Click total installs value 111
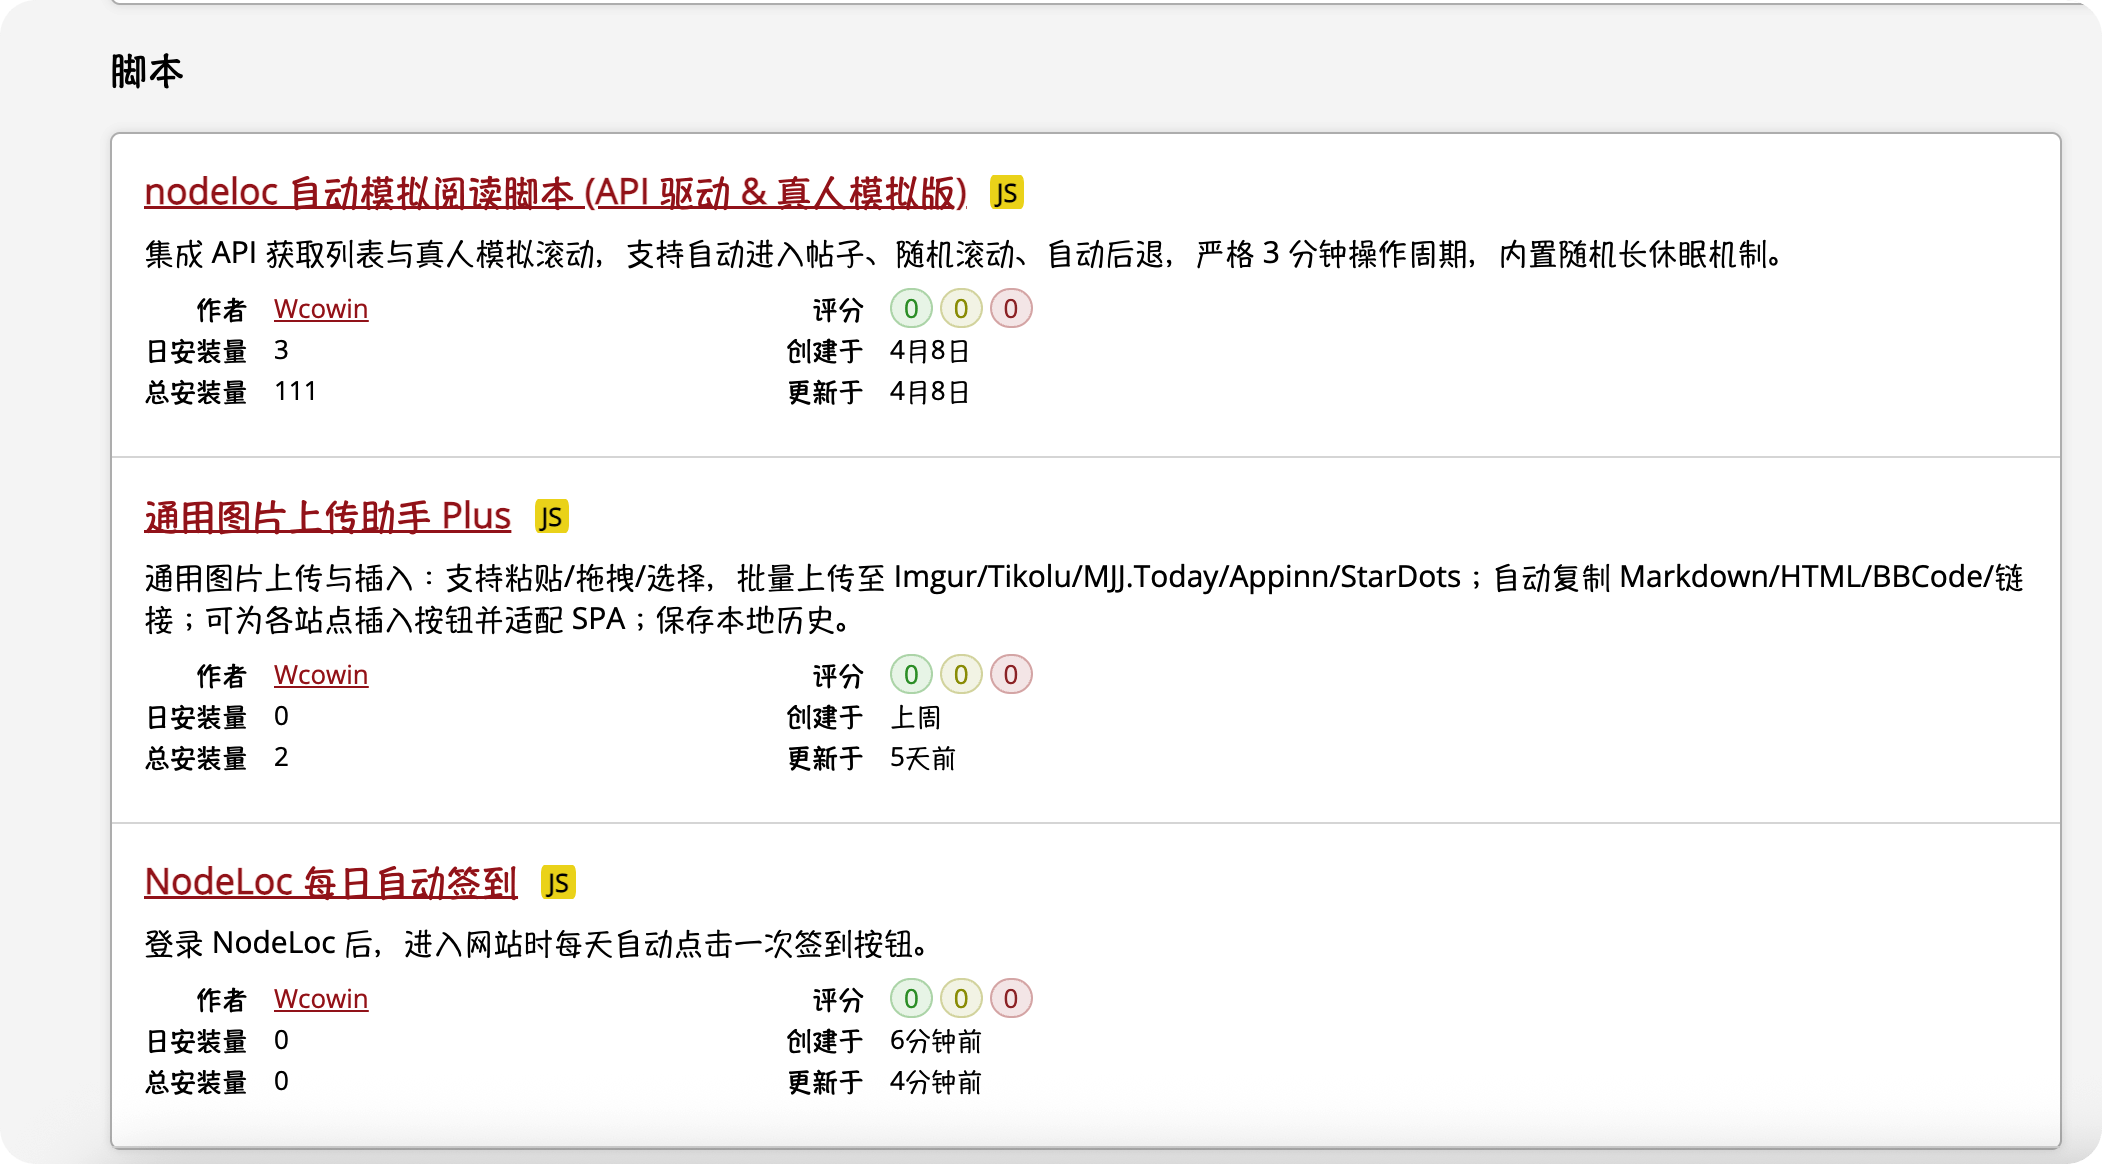2102x1164 pixels. pyautogui.click(x=295, y=391)
